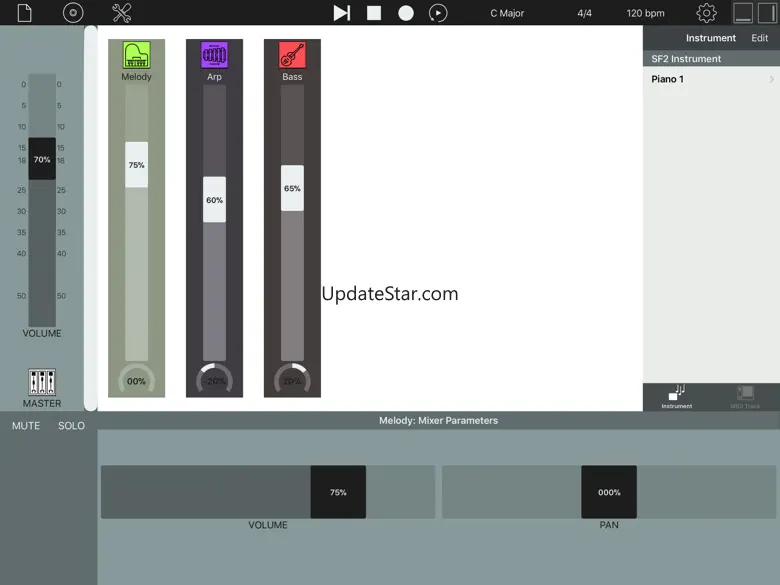Toggle the SOLO button
This screenshot has height=585, width=780.
click(x=71, y=426)
